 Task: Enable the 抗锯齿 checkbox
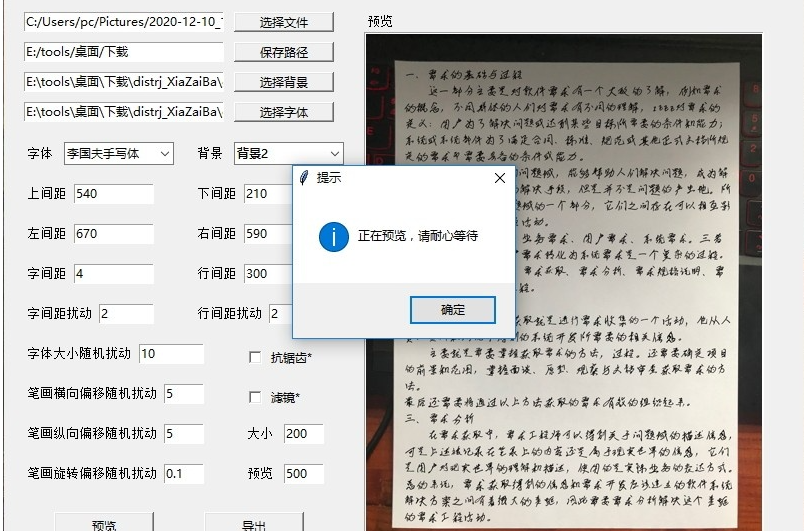pyautogui.click(x=255, y=357)
